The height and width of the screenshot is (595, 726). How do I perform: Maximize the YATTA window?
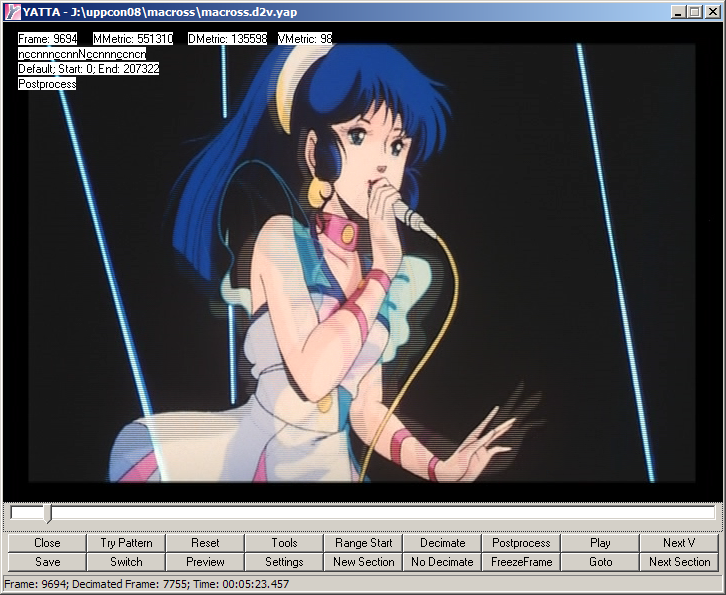(x=695, y=12)
